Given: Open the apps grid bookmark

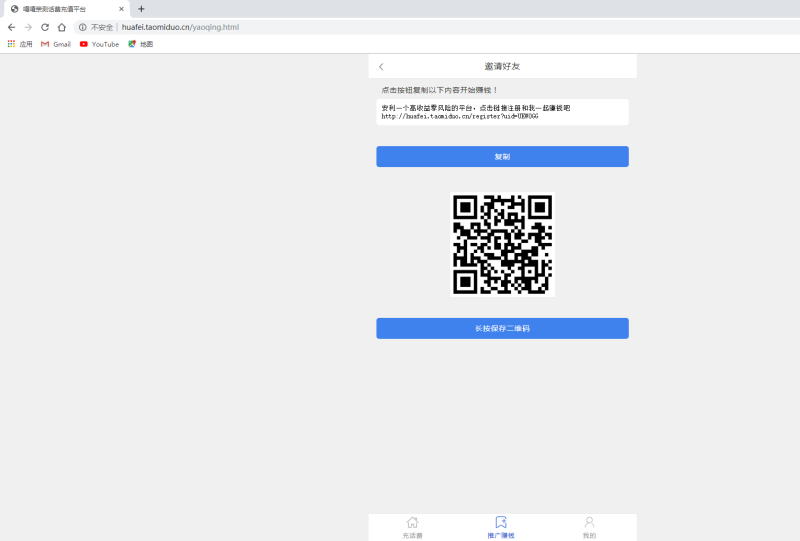Looking at the screenshot, I should coord(20,44).
